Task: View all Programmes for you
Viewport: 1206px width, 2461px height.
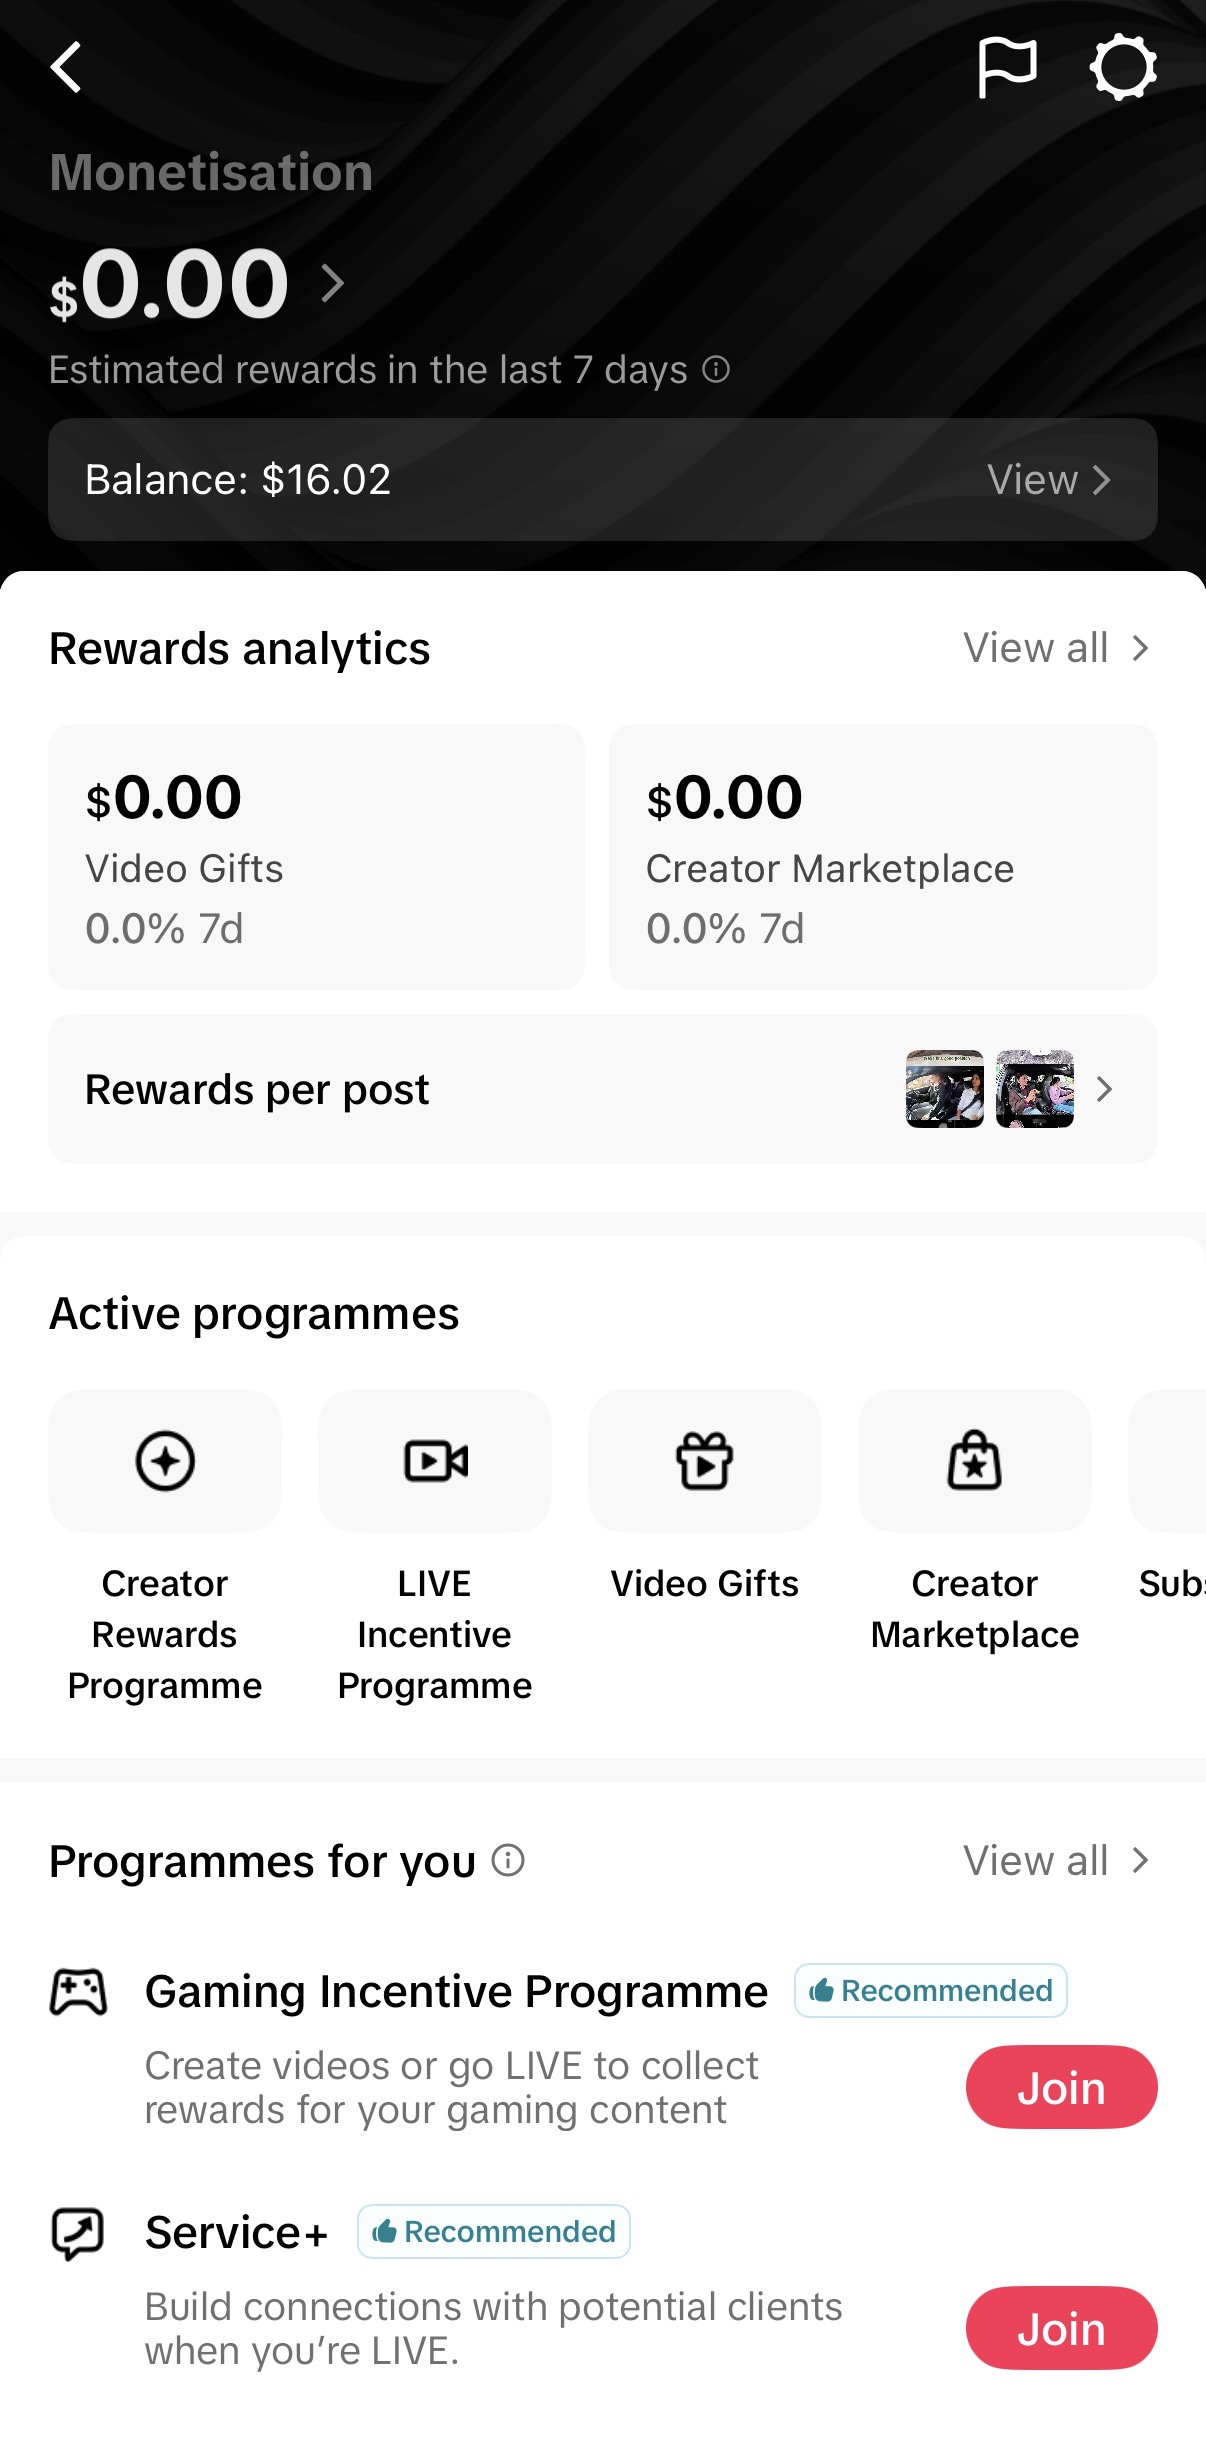Action: tap(1056, 1861)
